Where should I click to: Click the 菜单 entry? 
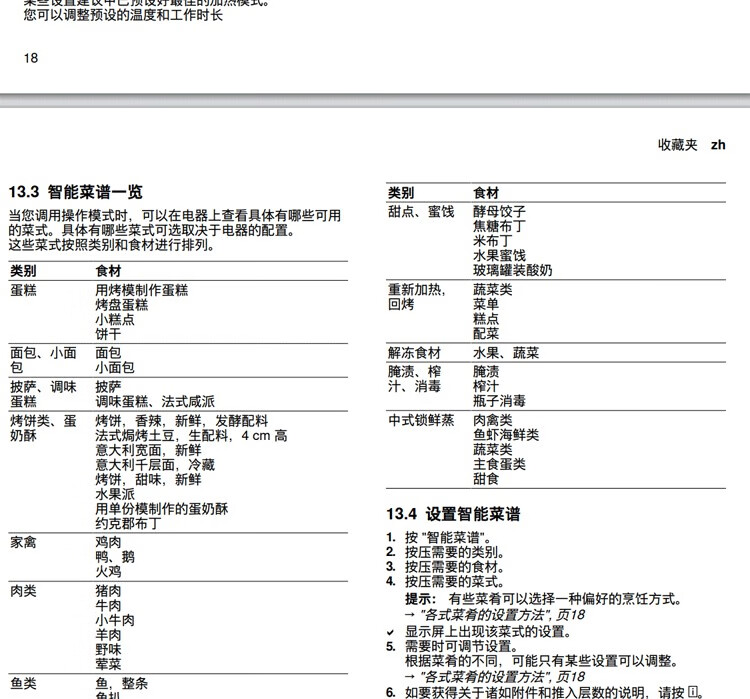point(486,304)
